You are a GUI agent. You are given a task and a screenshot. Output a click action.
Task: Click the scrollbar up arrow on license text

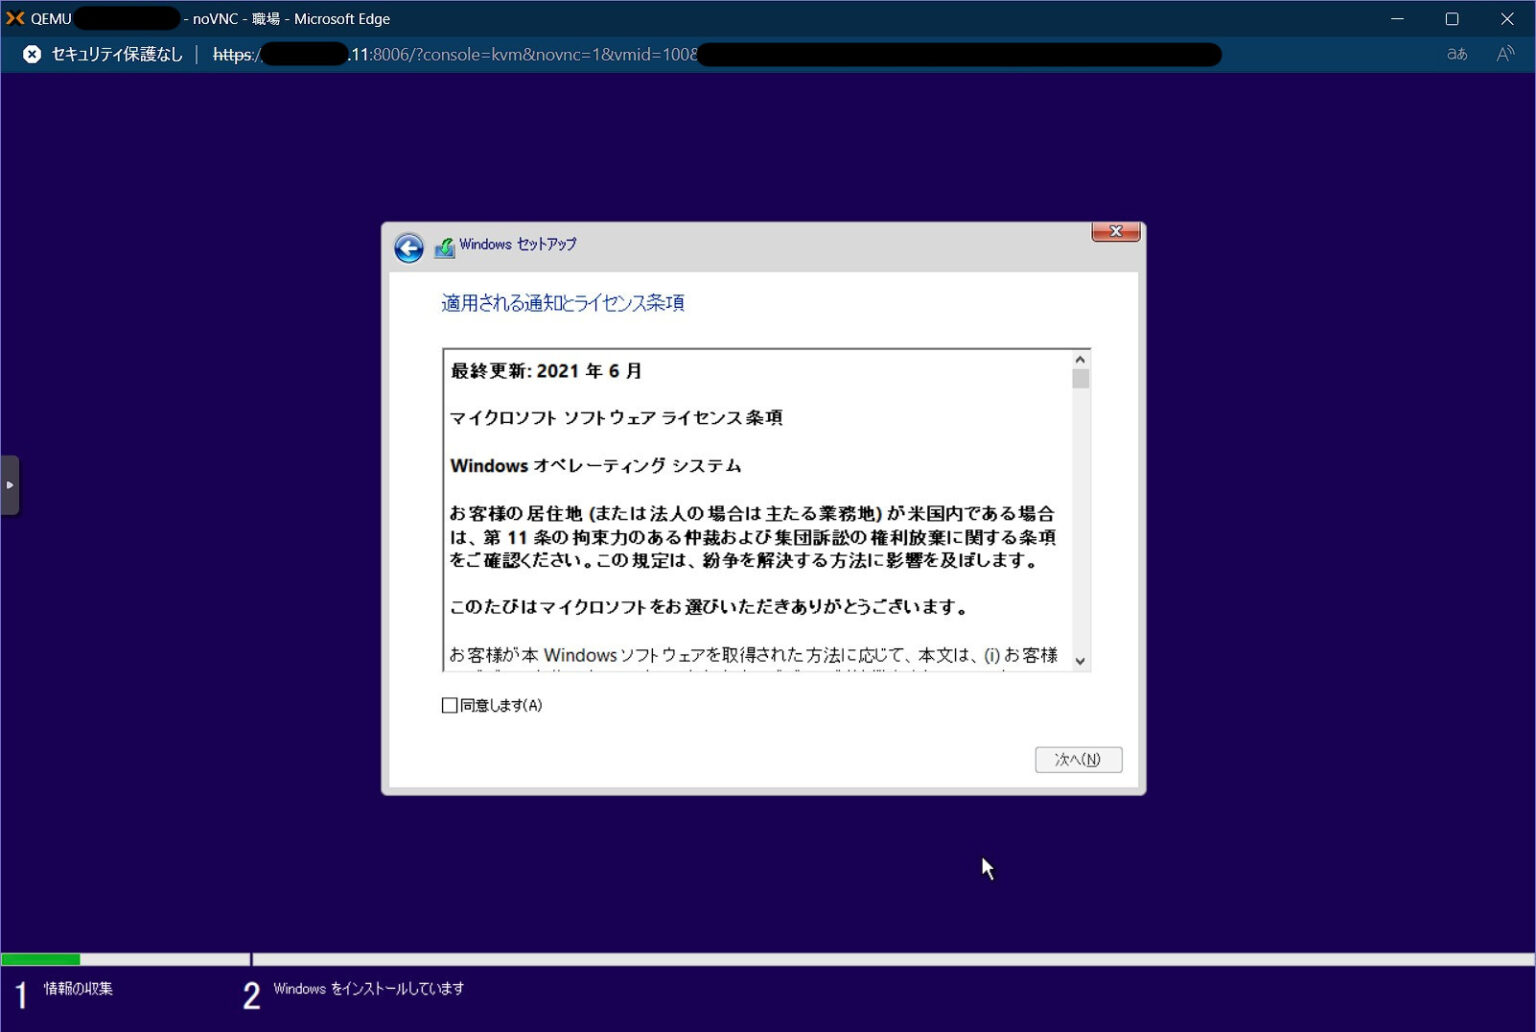pos(1080,357)
